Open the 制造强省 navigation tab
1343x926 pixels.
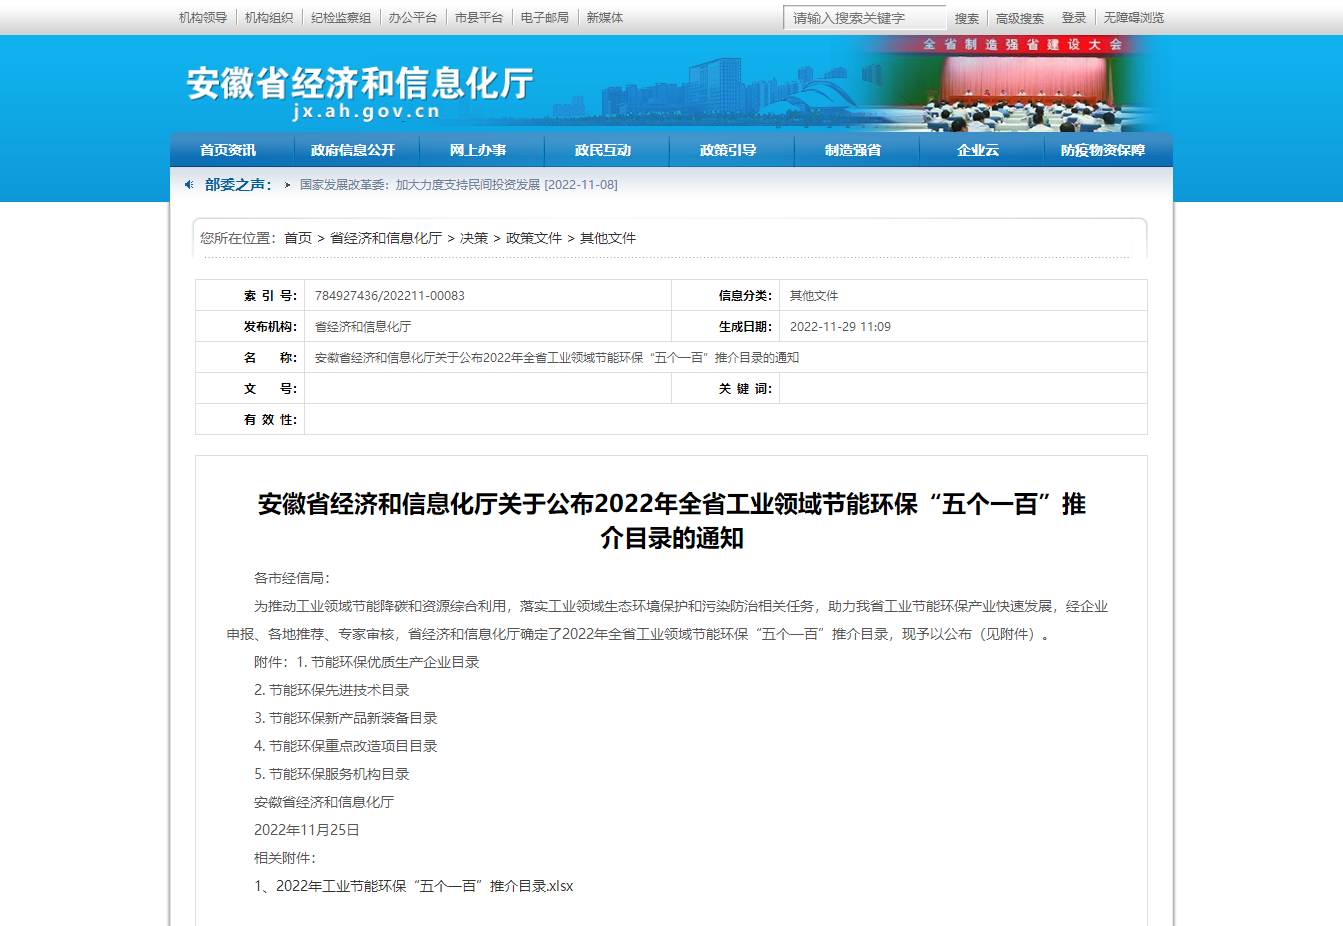pos(853,150)
